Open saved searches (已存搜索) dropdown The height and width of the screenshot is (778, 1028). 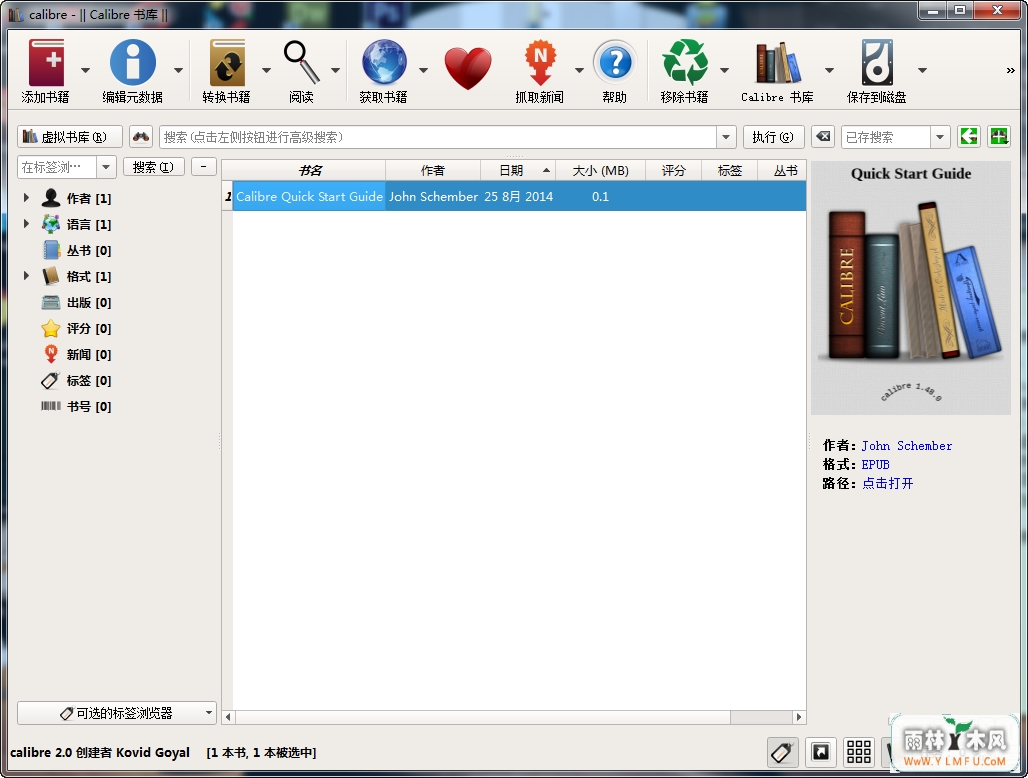940,137
